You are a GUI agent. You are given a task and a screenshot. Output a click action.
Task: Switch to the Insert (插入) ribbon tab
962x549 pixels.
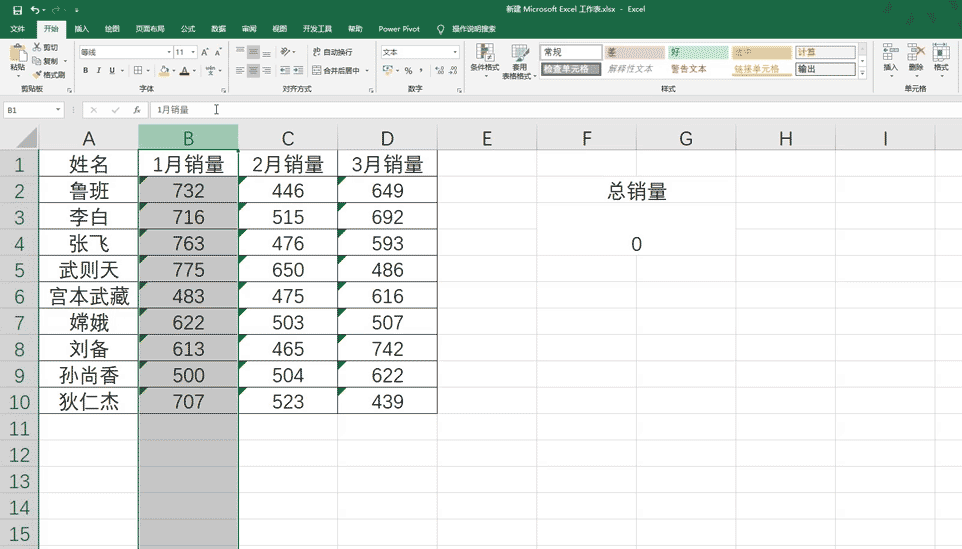pos(81,29)
